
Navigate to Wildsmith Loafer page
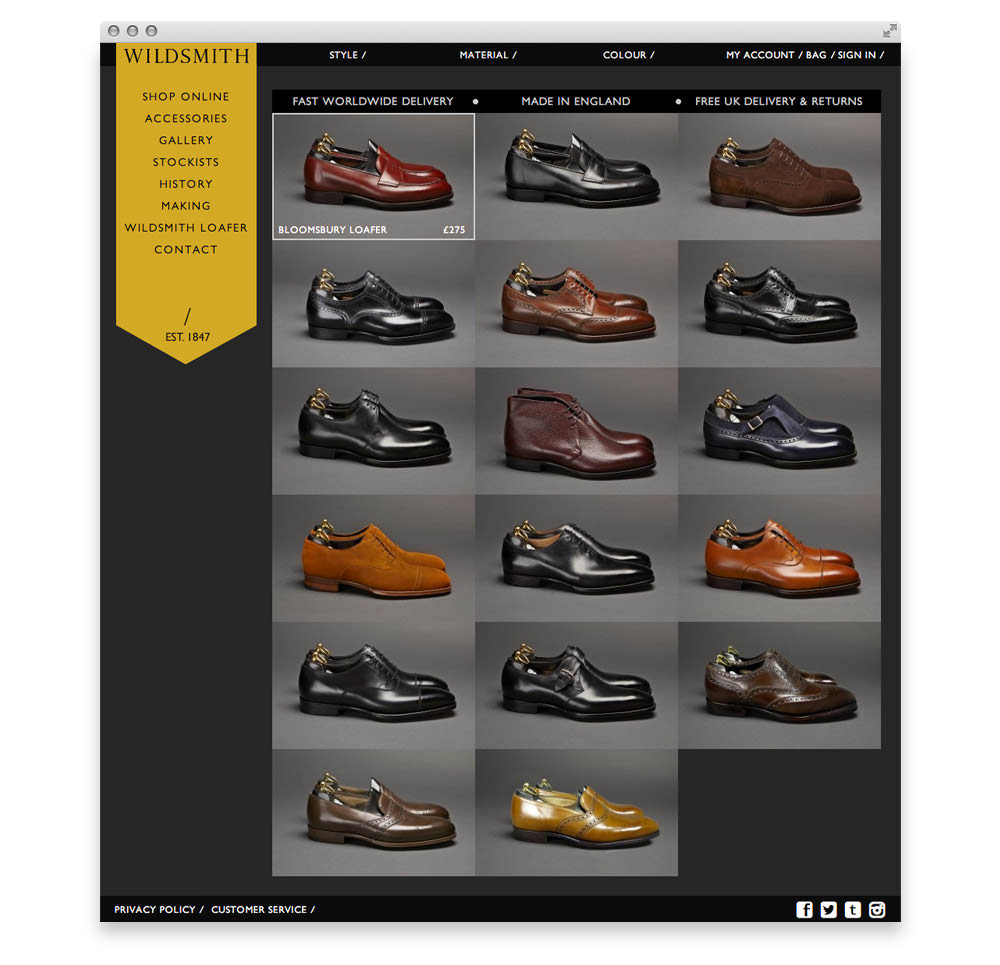point(186,228)
